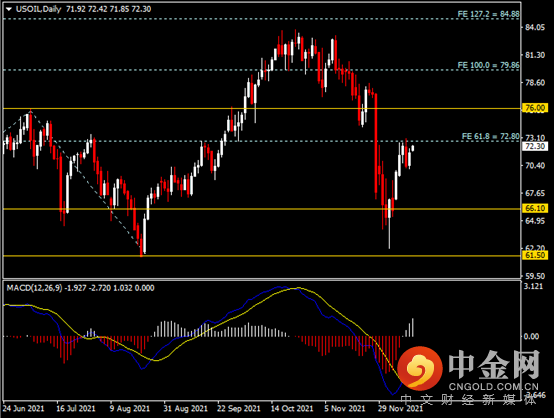Select the current price tag 72.30

[535, 146]
